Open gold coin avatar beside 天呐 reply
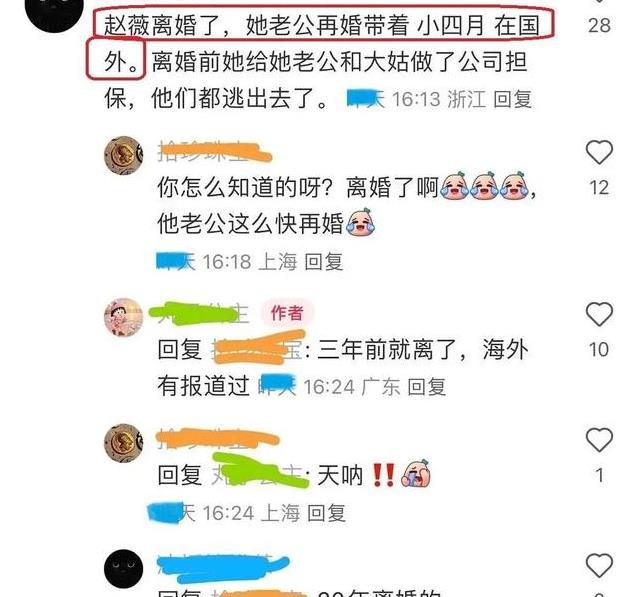This screenshot has height=597, width=636. coord(124,443)
